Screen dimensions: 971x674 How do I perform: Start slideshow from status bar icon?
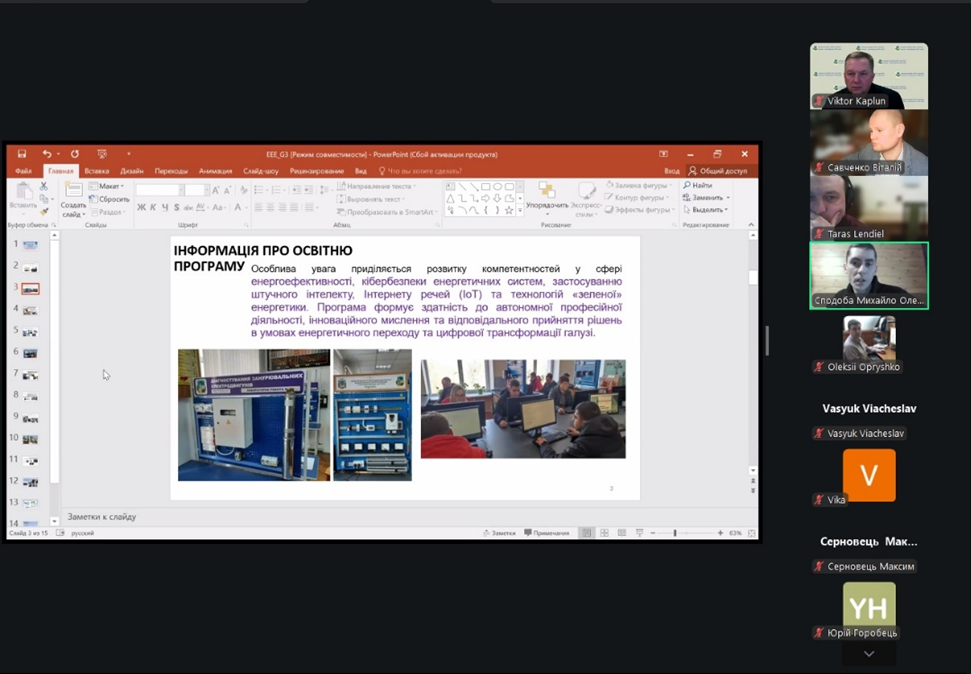click(x=639, y=533)
